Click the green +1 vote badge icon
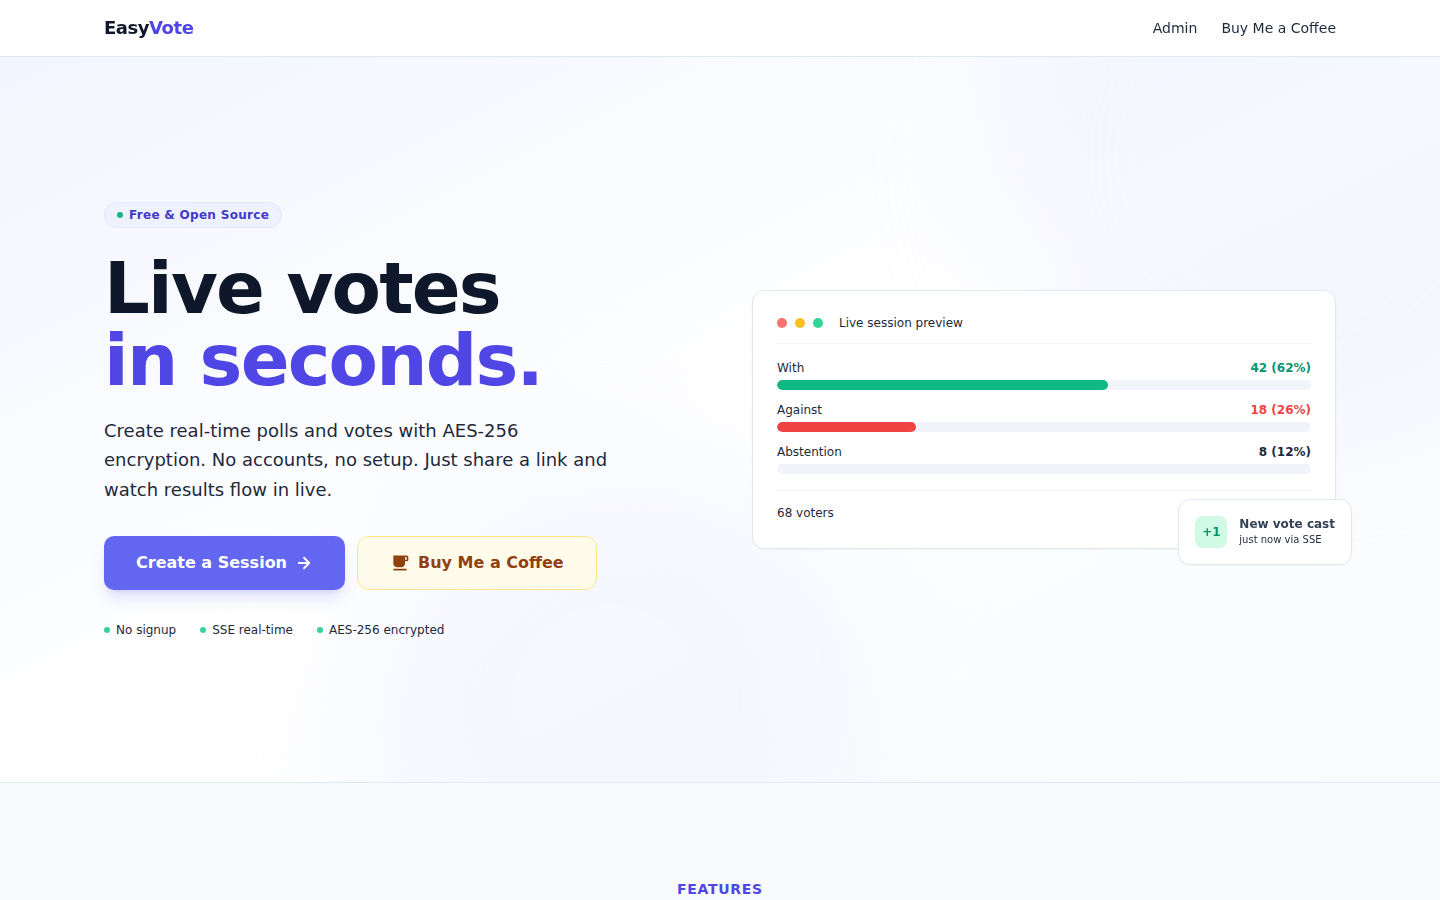Image resolution: width=1440 pixels, height=900 pixels. 1211,532
